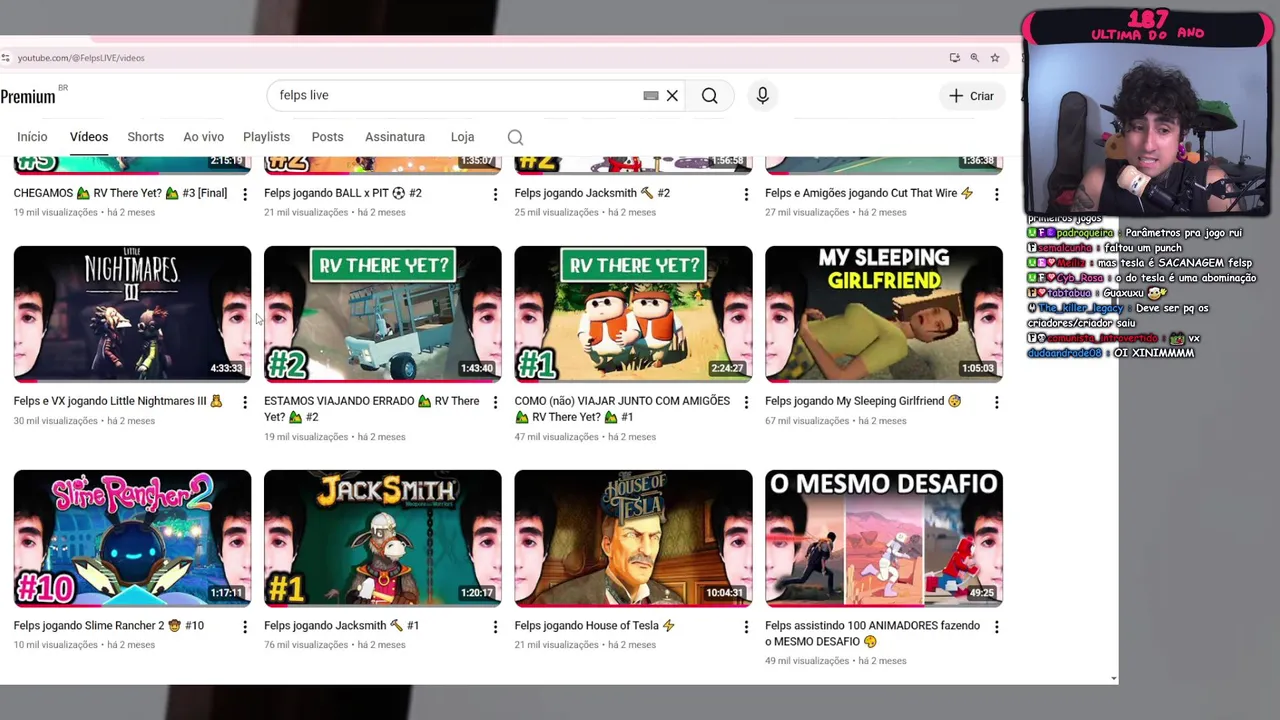
Task: Select the Vídeos tab
Action: [89, 137]
